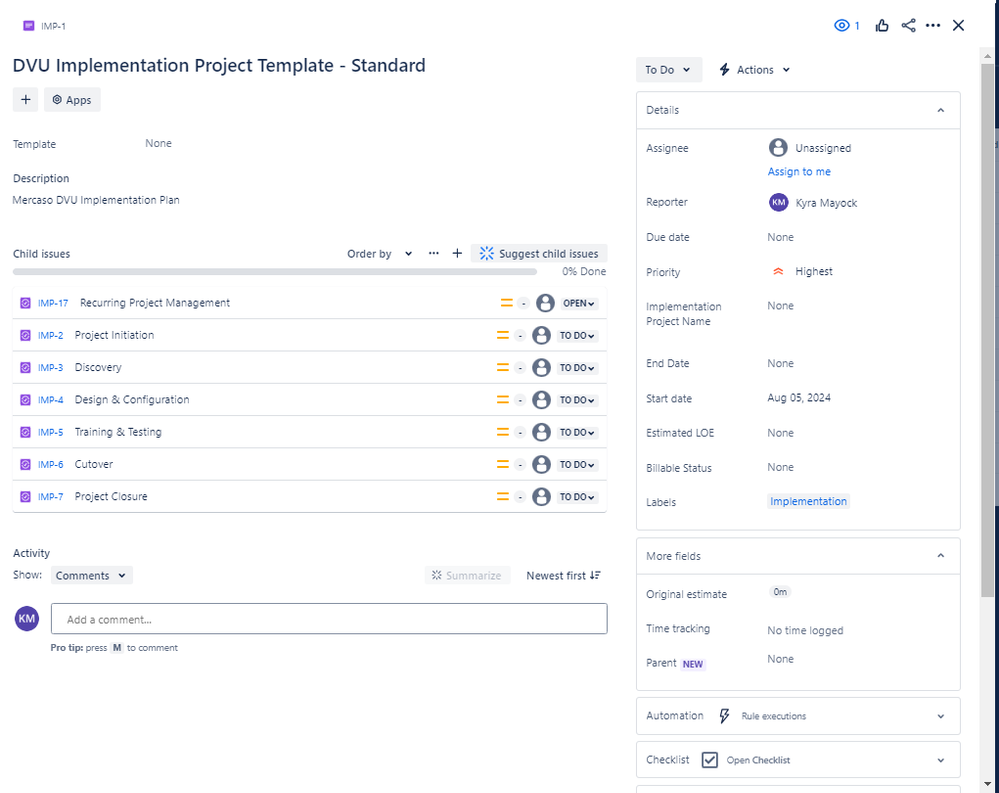Close the issue dialog with X

click(x=958, y=25)
